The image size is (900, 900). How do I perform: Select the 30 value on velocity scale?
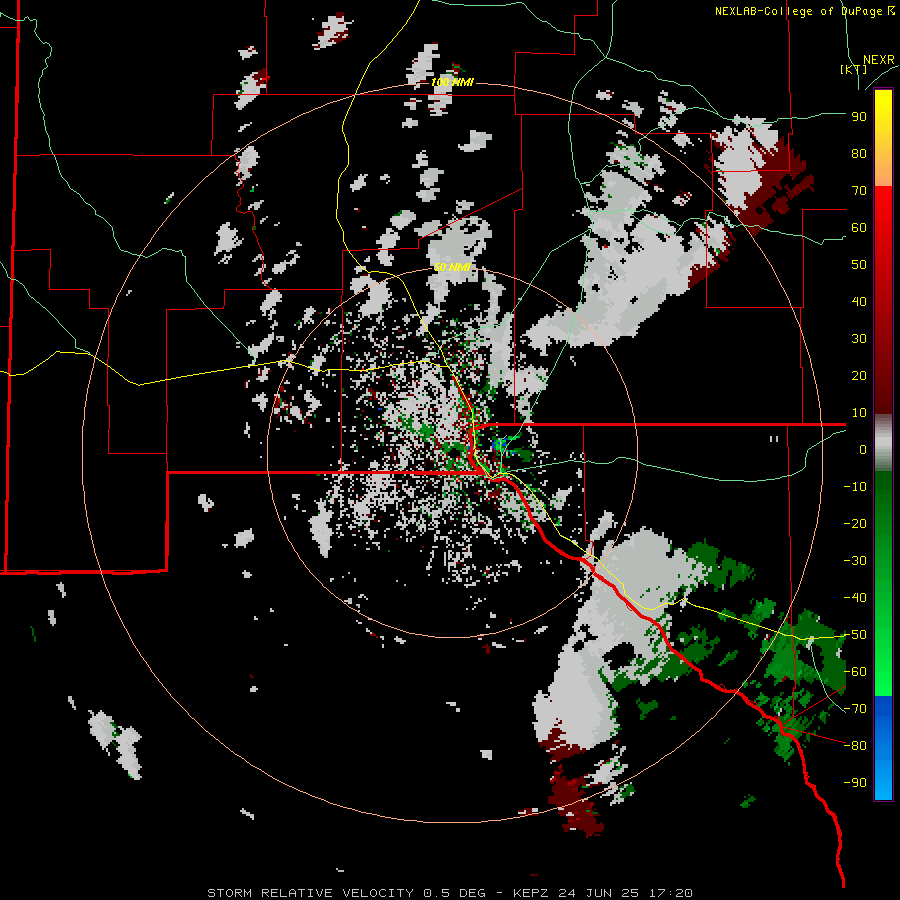tap(859, 339)
